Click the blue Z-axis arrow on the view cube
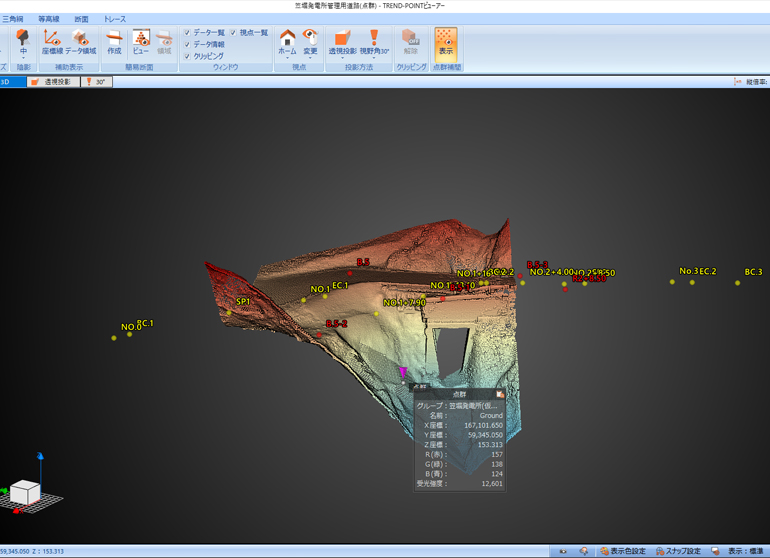Image resolution: width=770 pixels, height=558 pixels. 41,460
